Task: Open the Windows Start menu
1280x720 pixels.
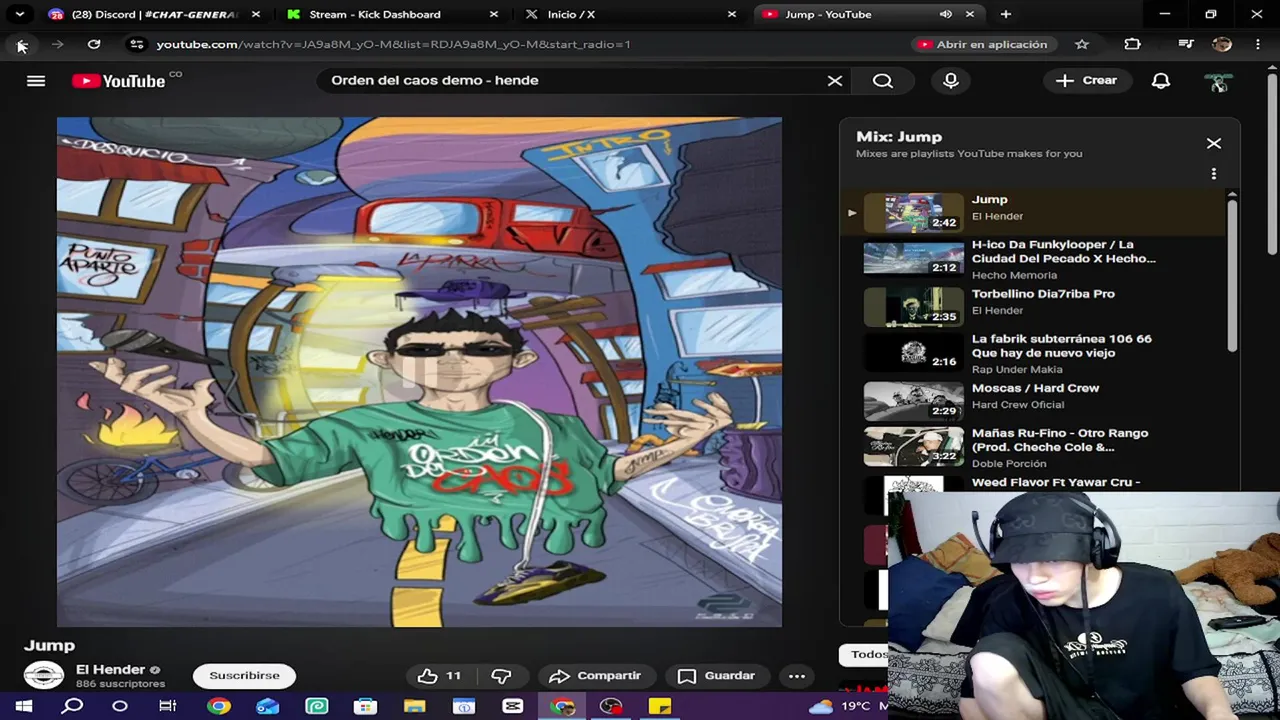Action: tap(24, 706)
